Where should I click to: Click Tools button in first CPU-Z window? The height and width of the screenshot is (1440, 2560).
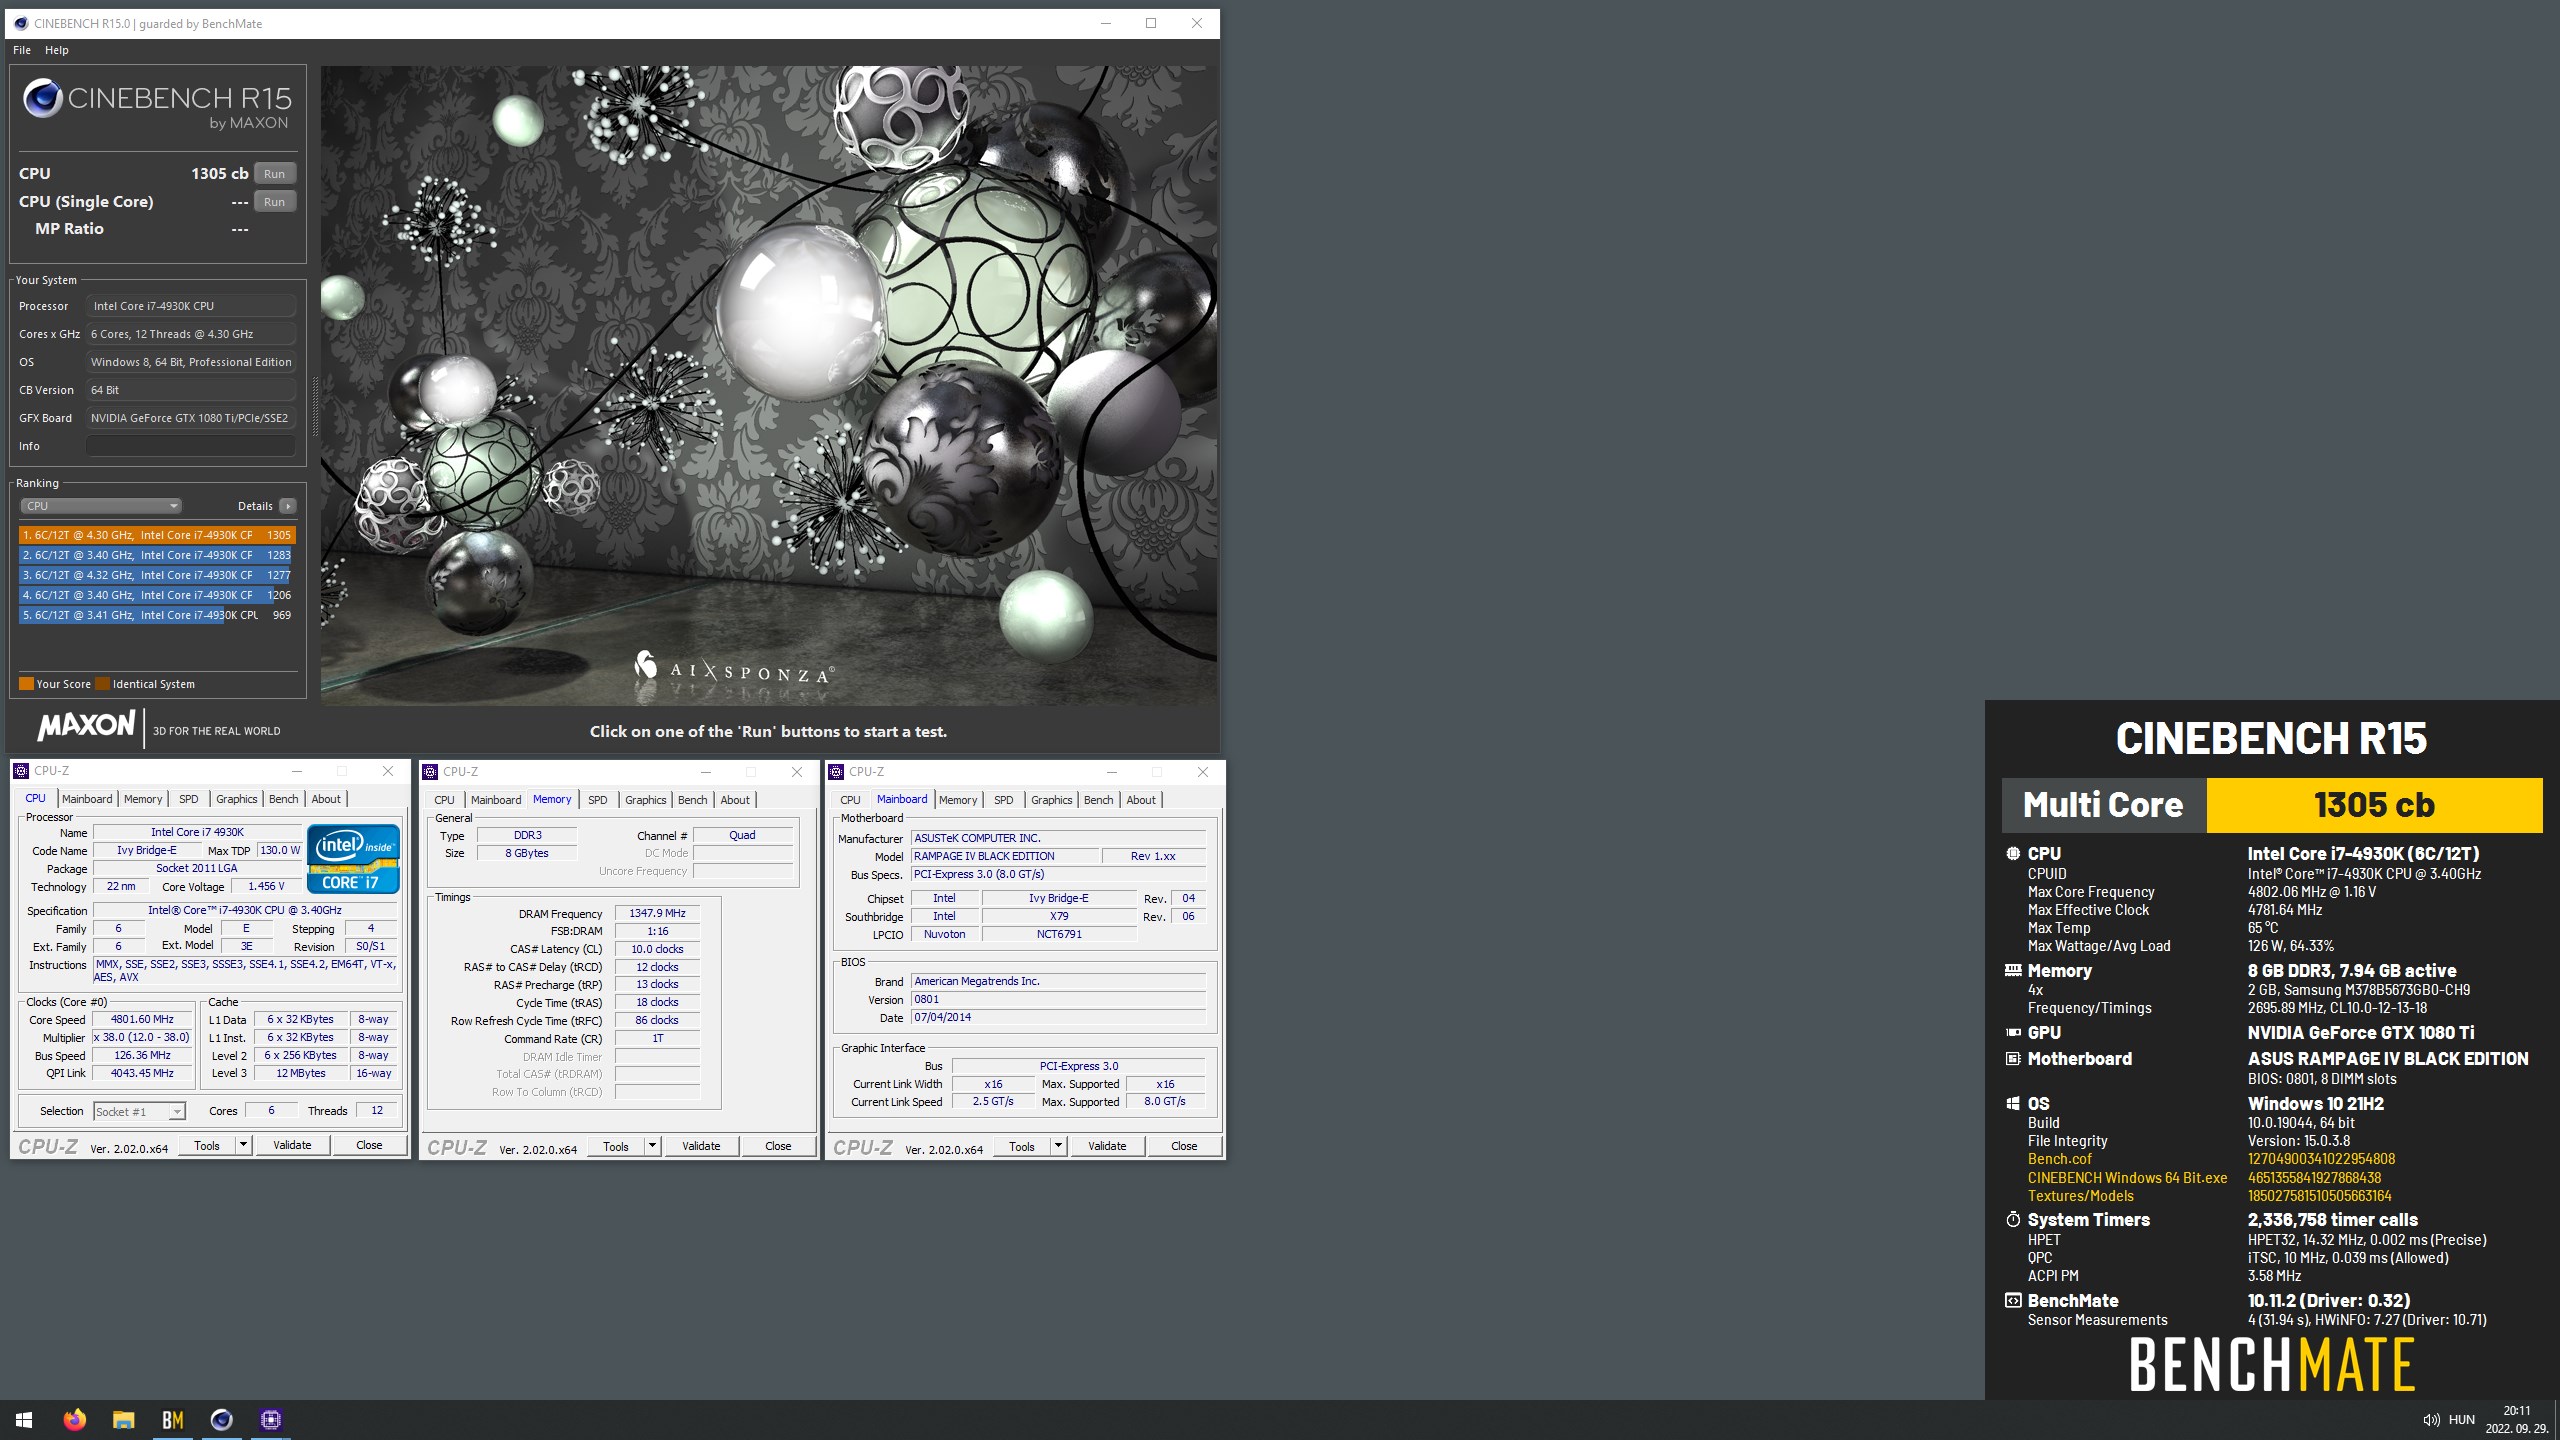coord(207,1145)
